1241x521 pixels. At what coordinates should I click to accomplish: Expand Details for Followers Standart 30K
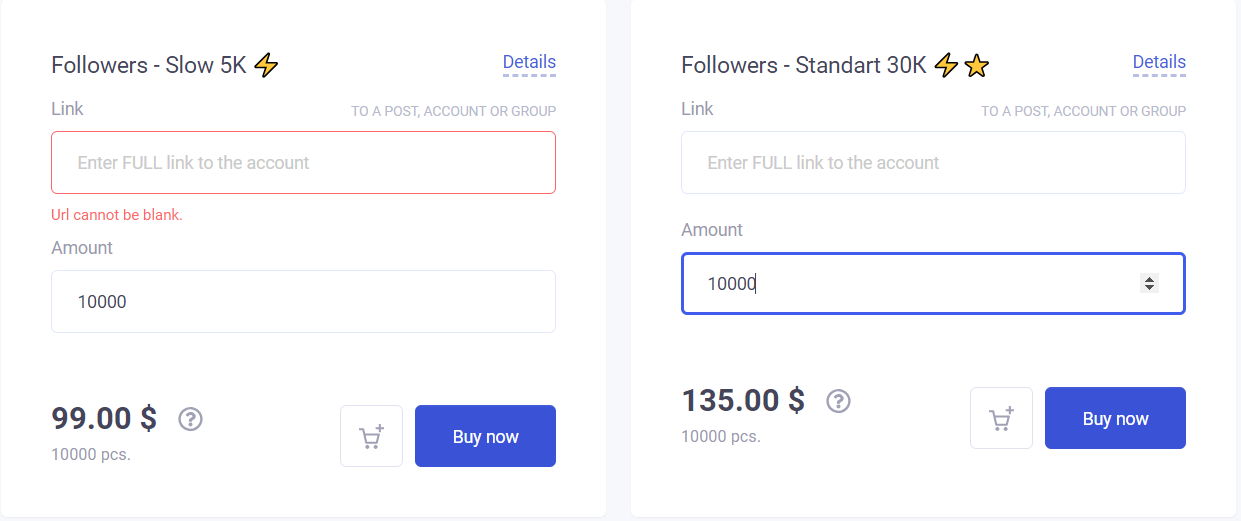point(1159,63)
